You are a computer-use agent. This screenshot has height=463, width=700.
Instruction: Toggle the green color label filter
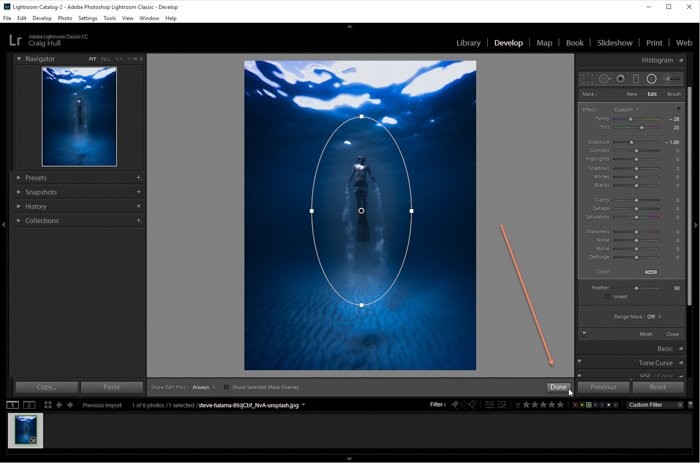(x=589, y=405)
